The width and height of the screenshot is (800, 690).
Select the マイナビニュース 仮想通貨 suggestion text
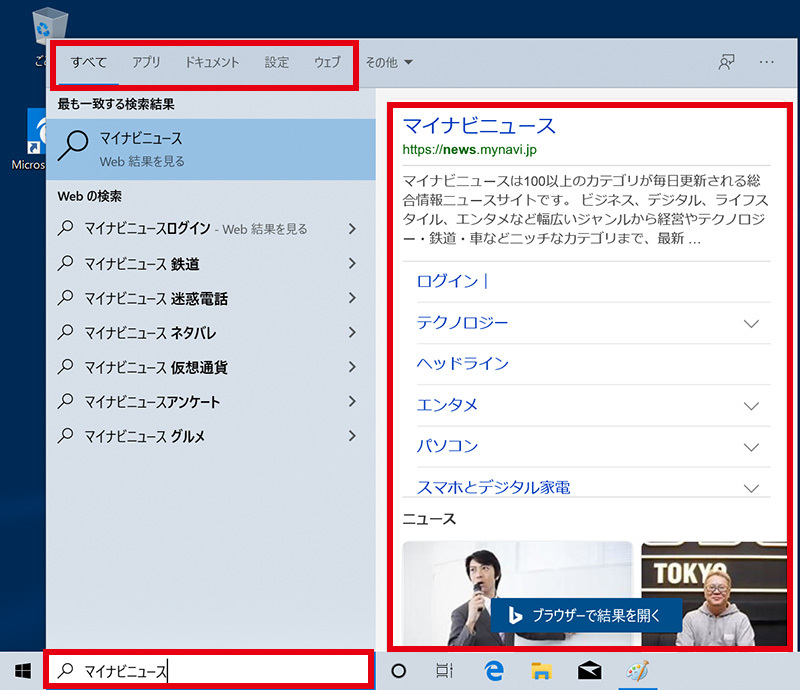(156, 367)
